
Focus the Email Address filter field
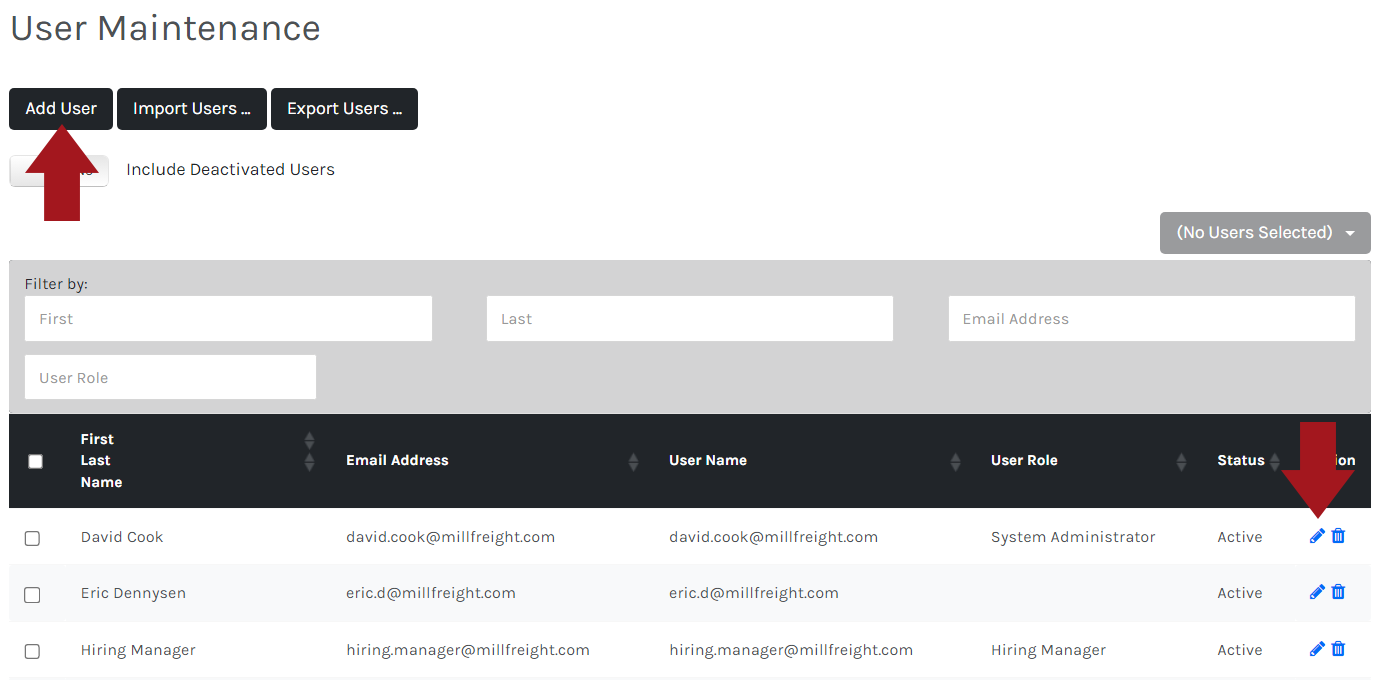point(1152,319)
